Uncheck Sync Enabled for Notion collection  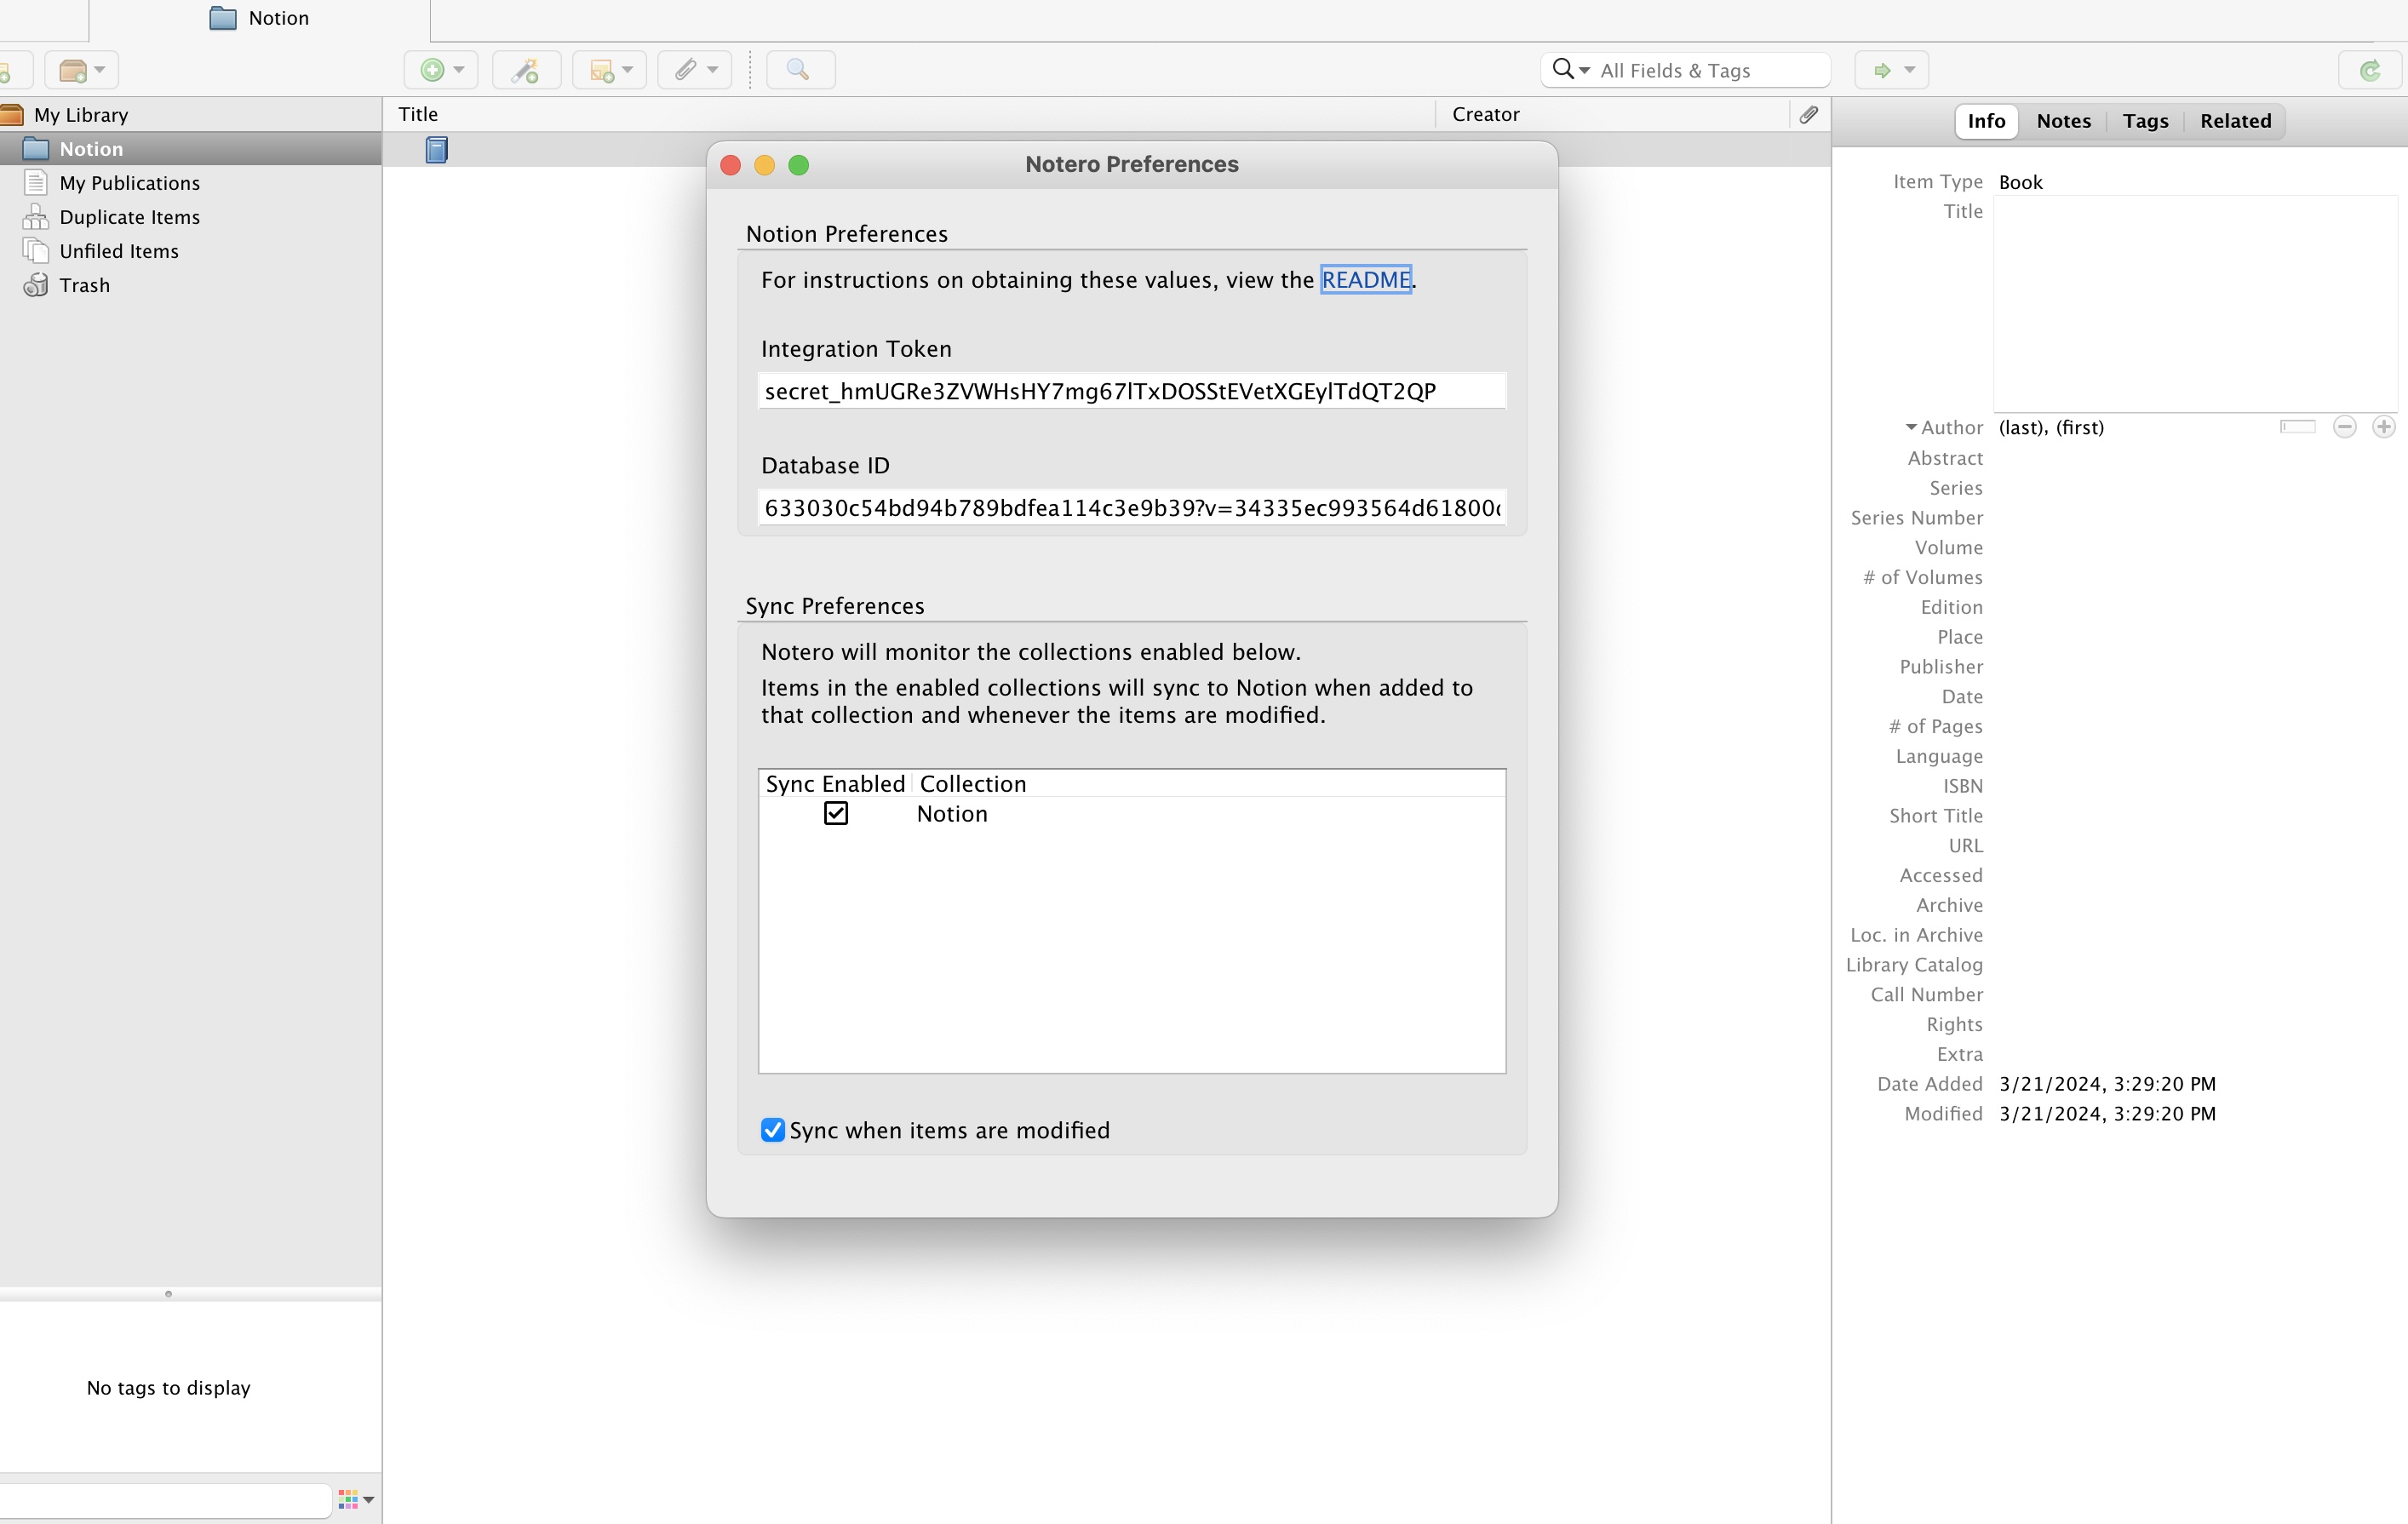click(836, 813)
